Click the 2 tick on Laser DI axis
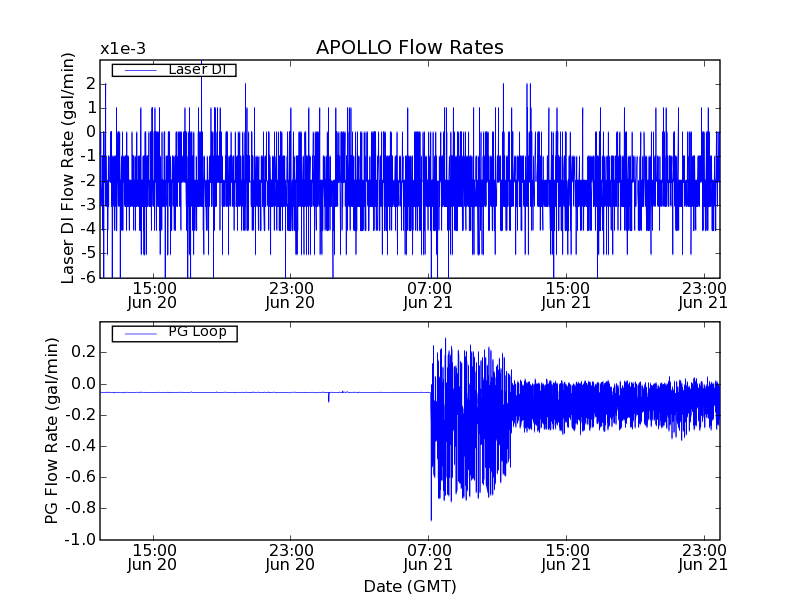The height and width of the screenshot is (600, 800). (91, 83)
